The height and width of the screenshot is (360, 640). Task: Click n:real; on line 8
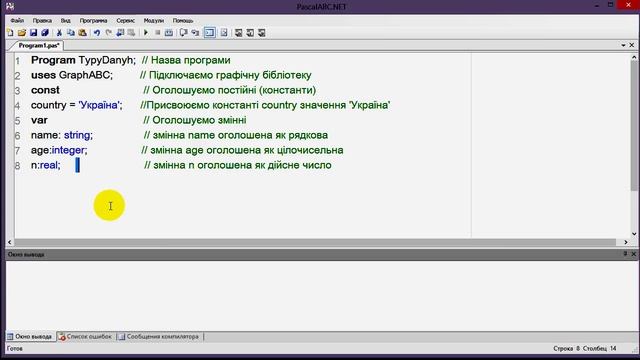tap(46, 165)
